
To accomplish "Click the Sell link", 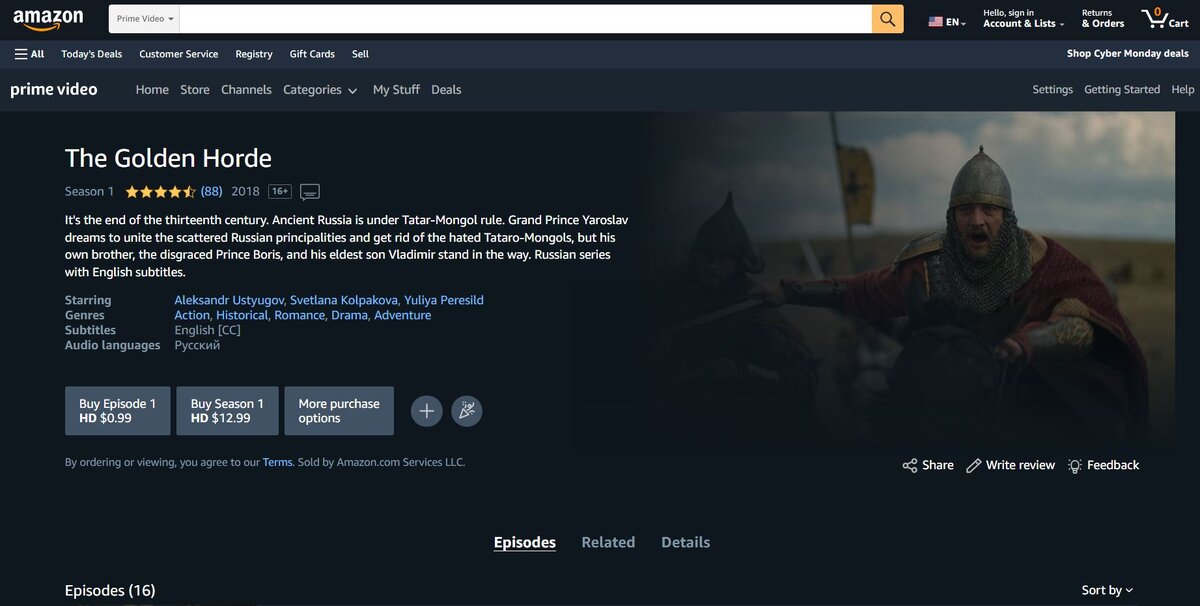I will (360, 54).
